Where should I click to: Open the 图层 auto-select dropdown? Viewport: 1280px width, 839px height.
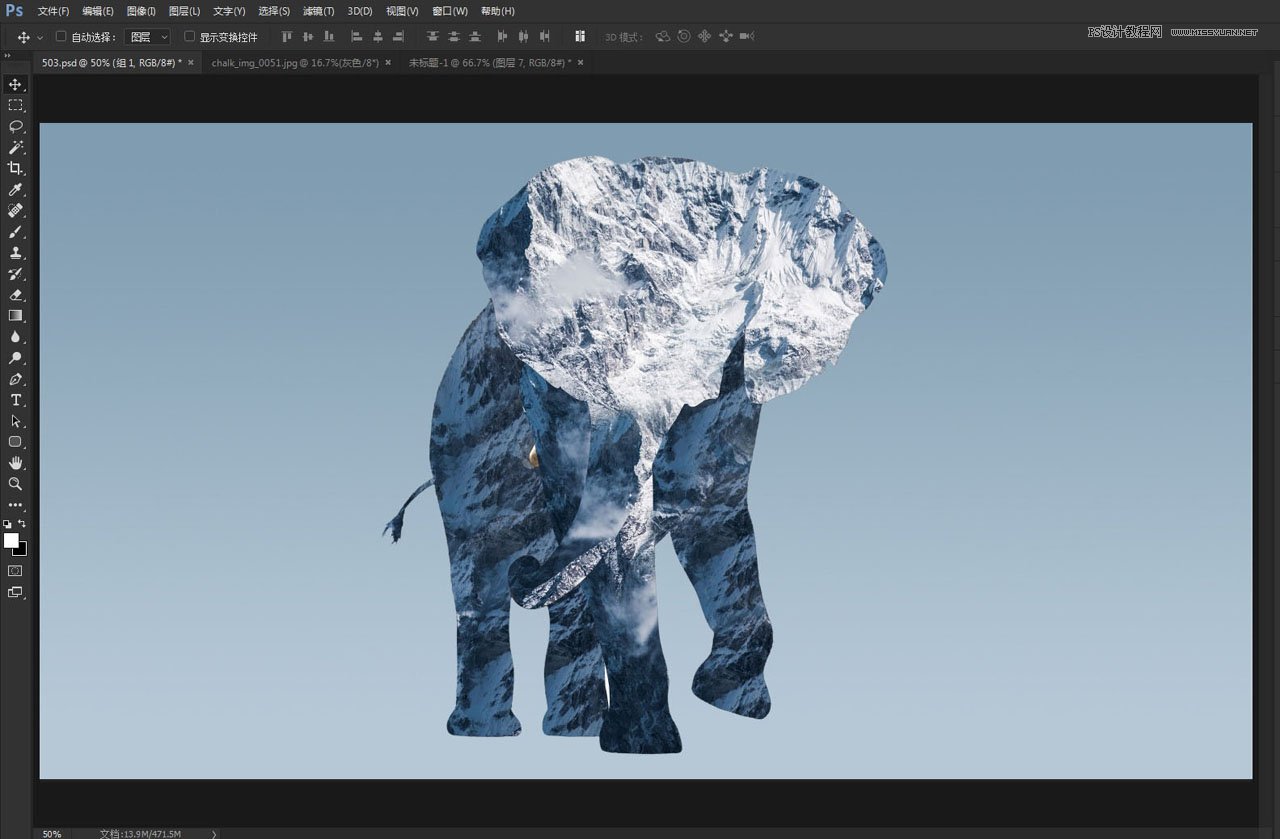click(x=149, y=37)
